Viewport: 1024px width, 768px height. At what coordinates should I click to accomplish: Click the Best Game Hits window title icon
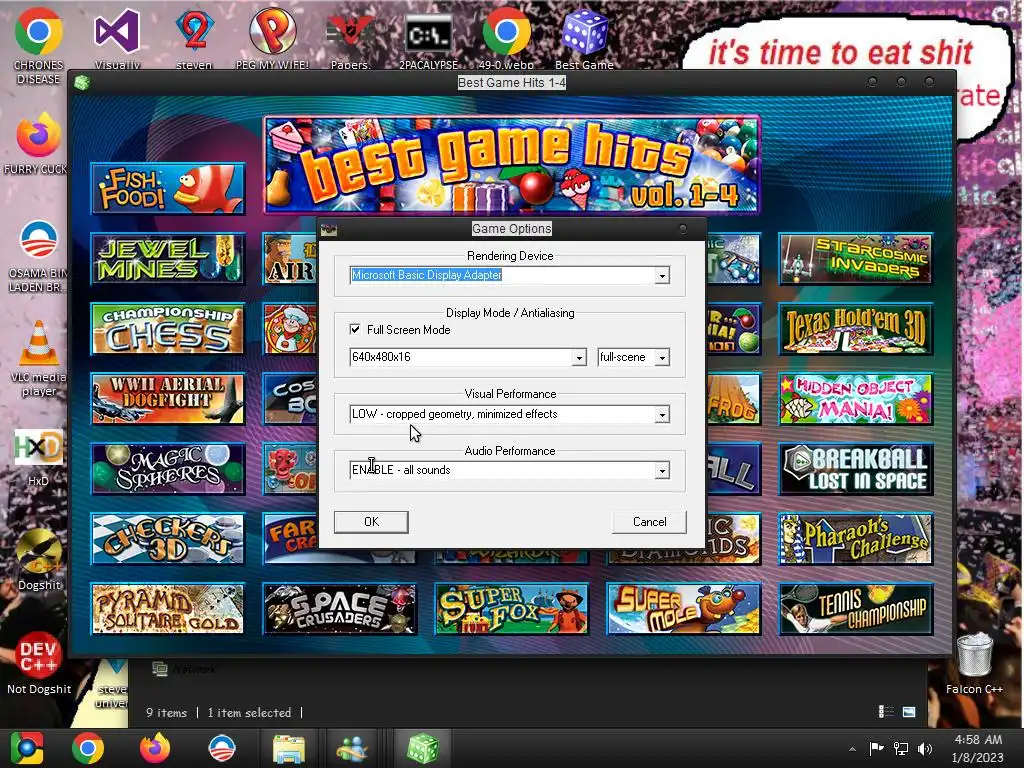click(82, 83)
